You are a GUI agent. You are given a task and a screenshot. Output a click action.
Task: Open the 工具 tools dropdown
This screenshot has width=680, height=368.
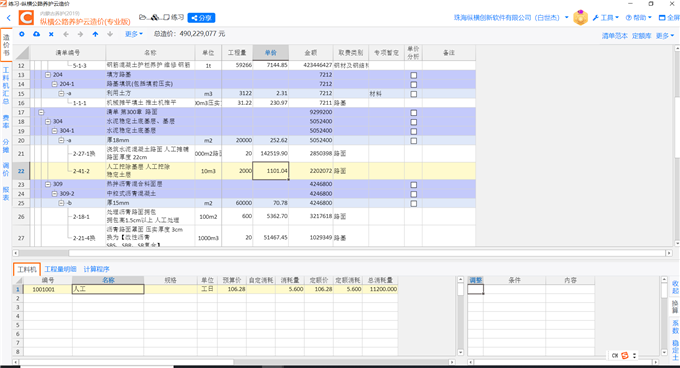point(606,18)
